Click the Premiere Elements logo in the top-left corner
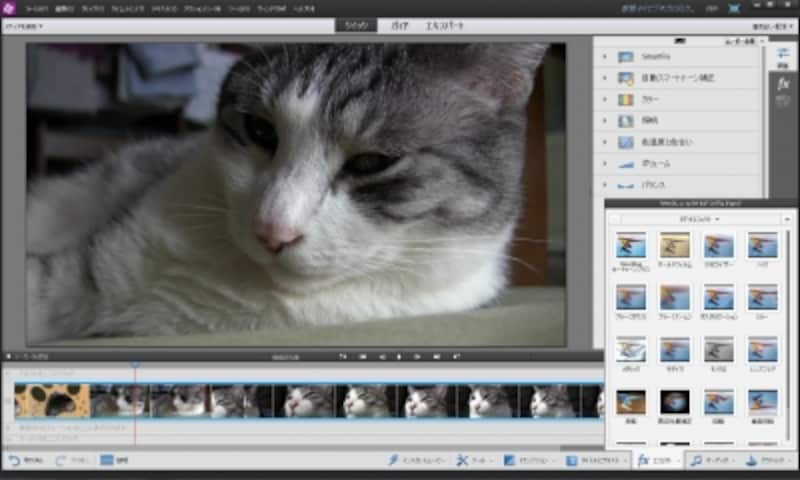 pos(9,8)
